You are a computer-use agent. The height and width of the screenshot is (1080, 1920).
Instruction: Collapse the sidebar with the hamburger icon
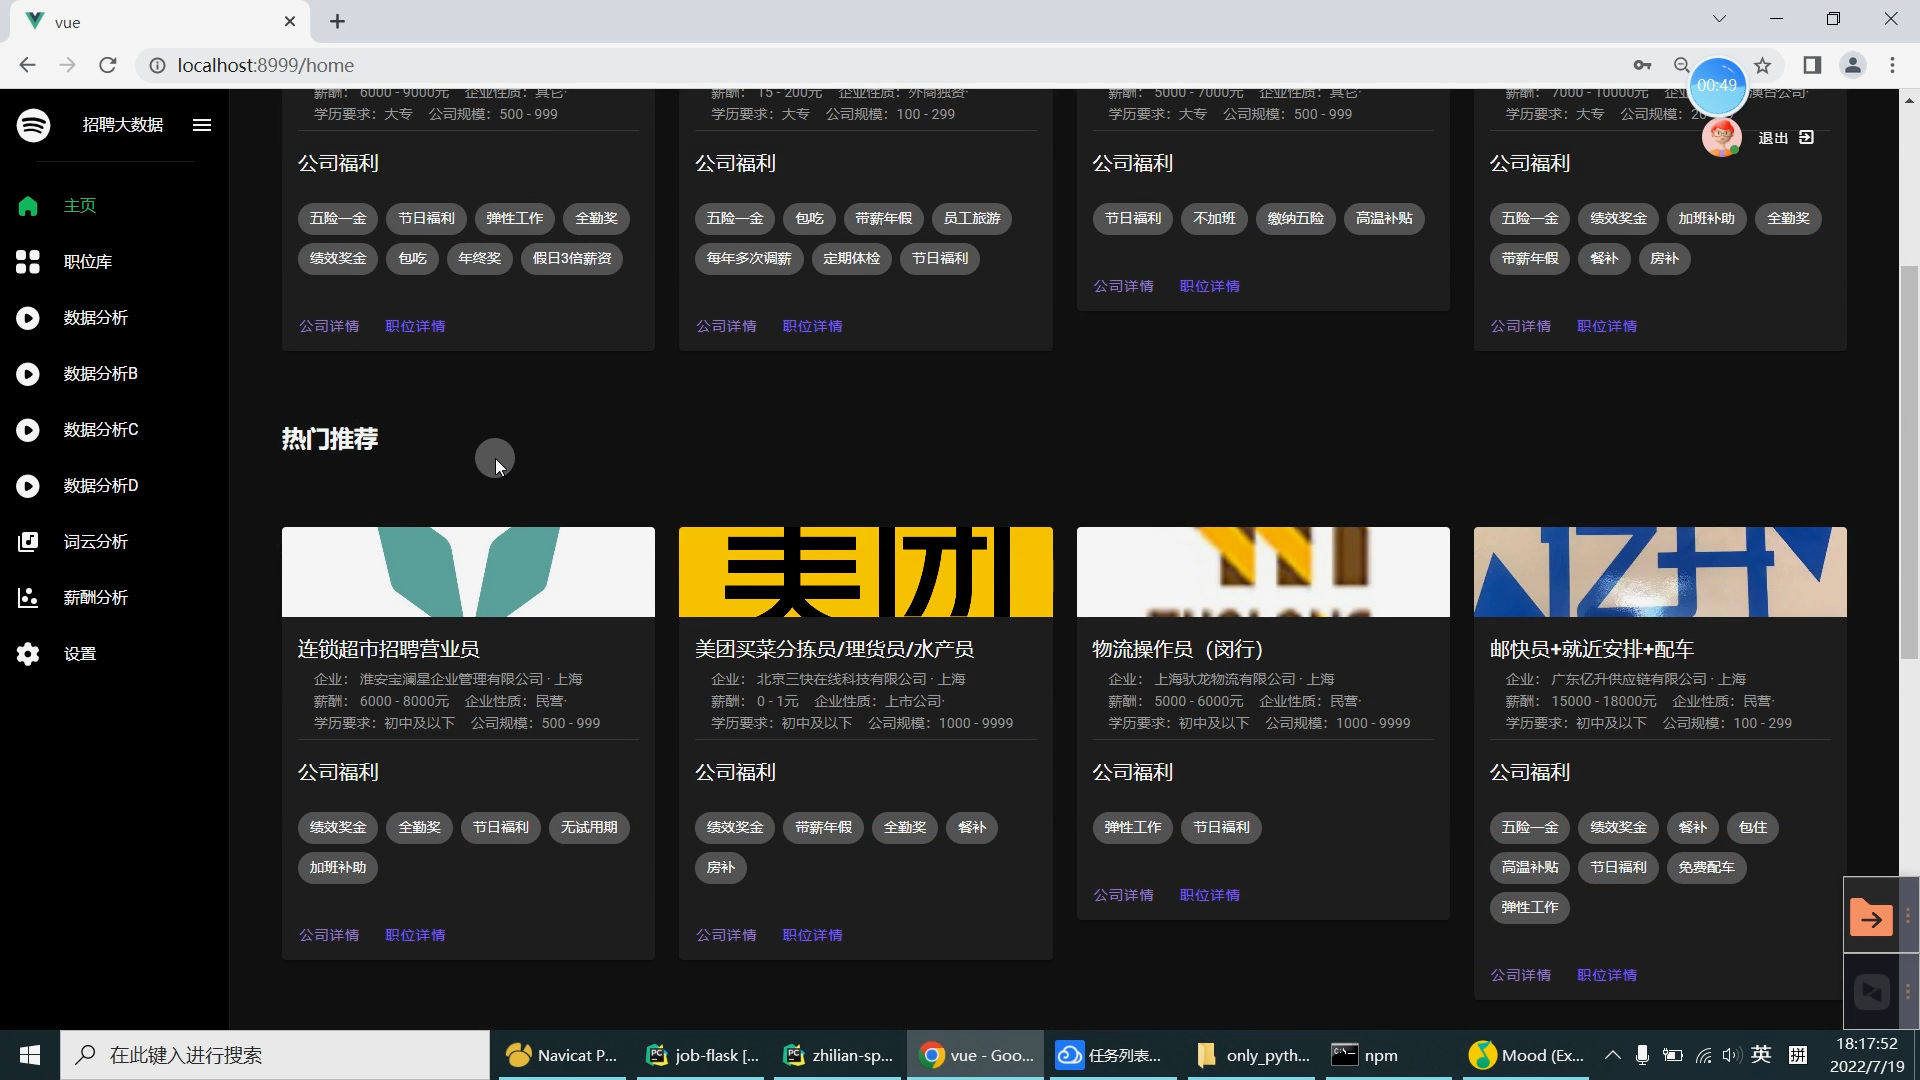(x=202, y=124)
